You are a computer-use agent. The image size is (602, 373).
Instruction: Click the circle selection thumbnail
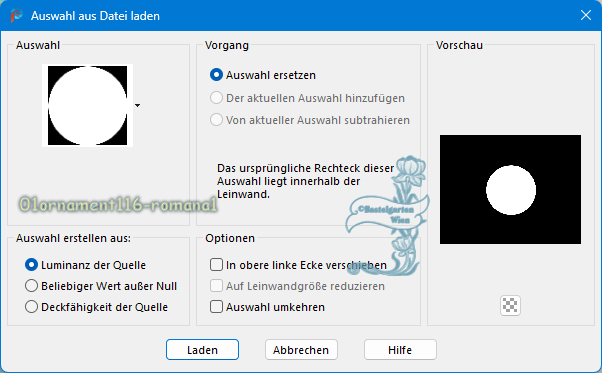[x=88, y=106]
